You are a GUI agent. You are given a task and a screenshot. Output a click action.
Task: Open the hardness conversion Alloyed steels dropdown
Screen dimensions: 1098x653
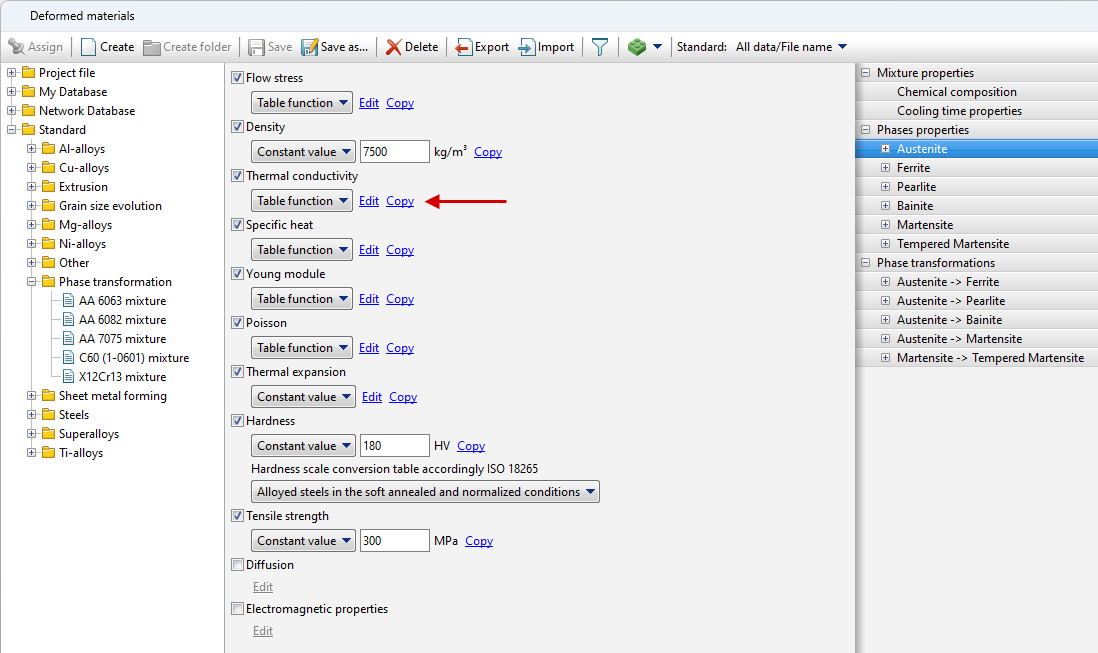point(425,492)
